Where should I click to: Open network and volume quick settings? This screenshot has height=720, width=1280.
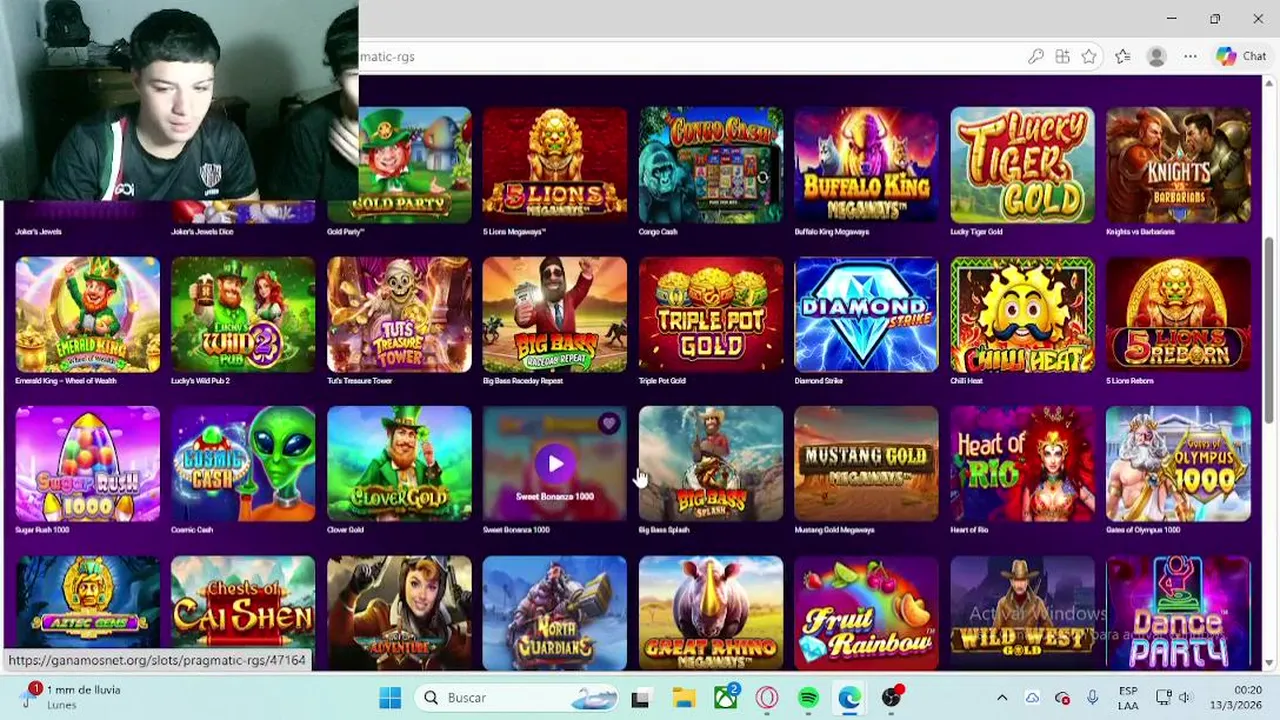[x=1174, y=698]
